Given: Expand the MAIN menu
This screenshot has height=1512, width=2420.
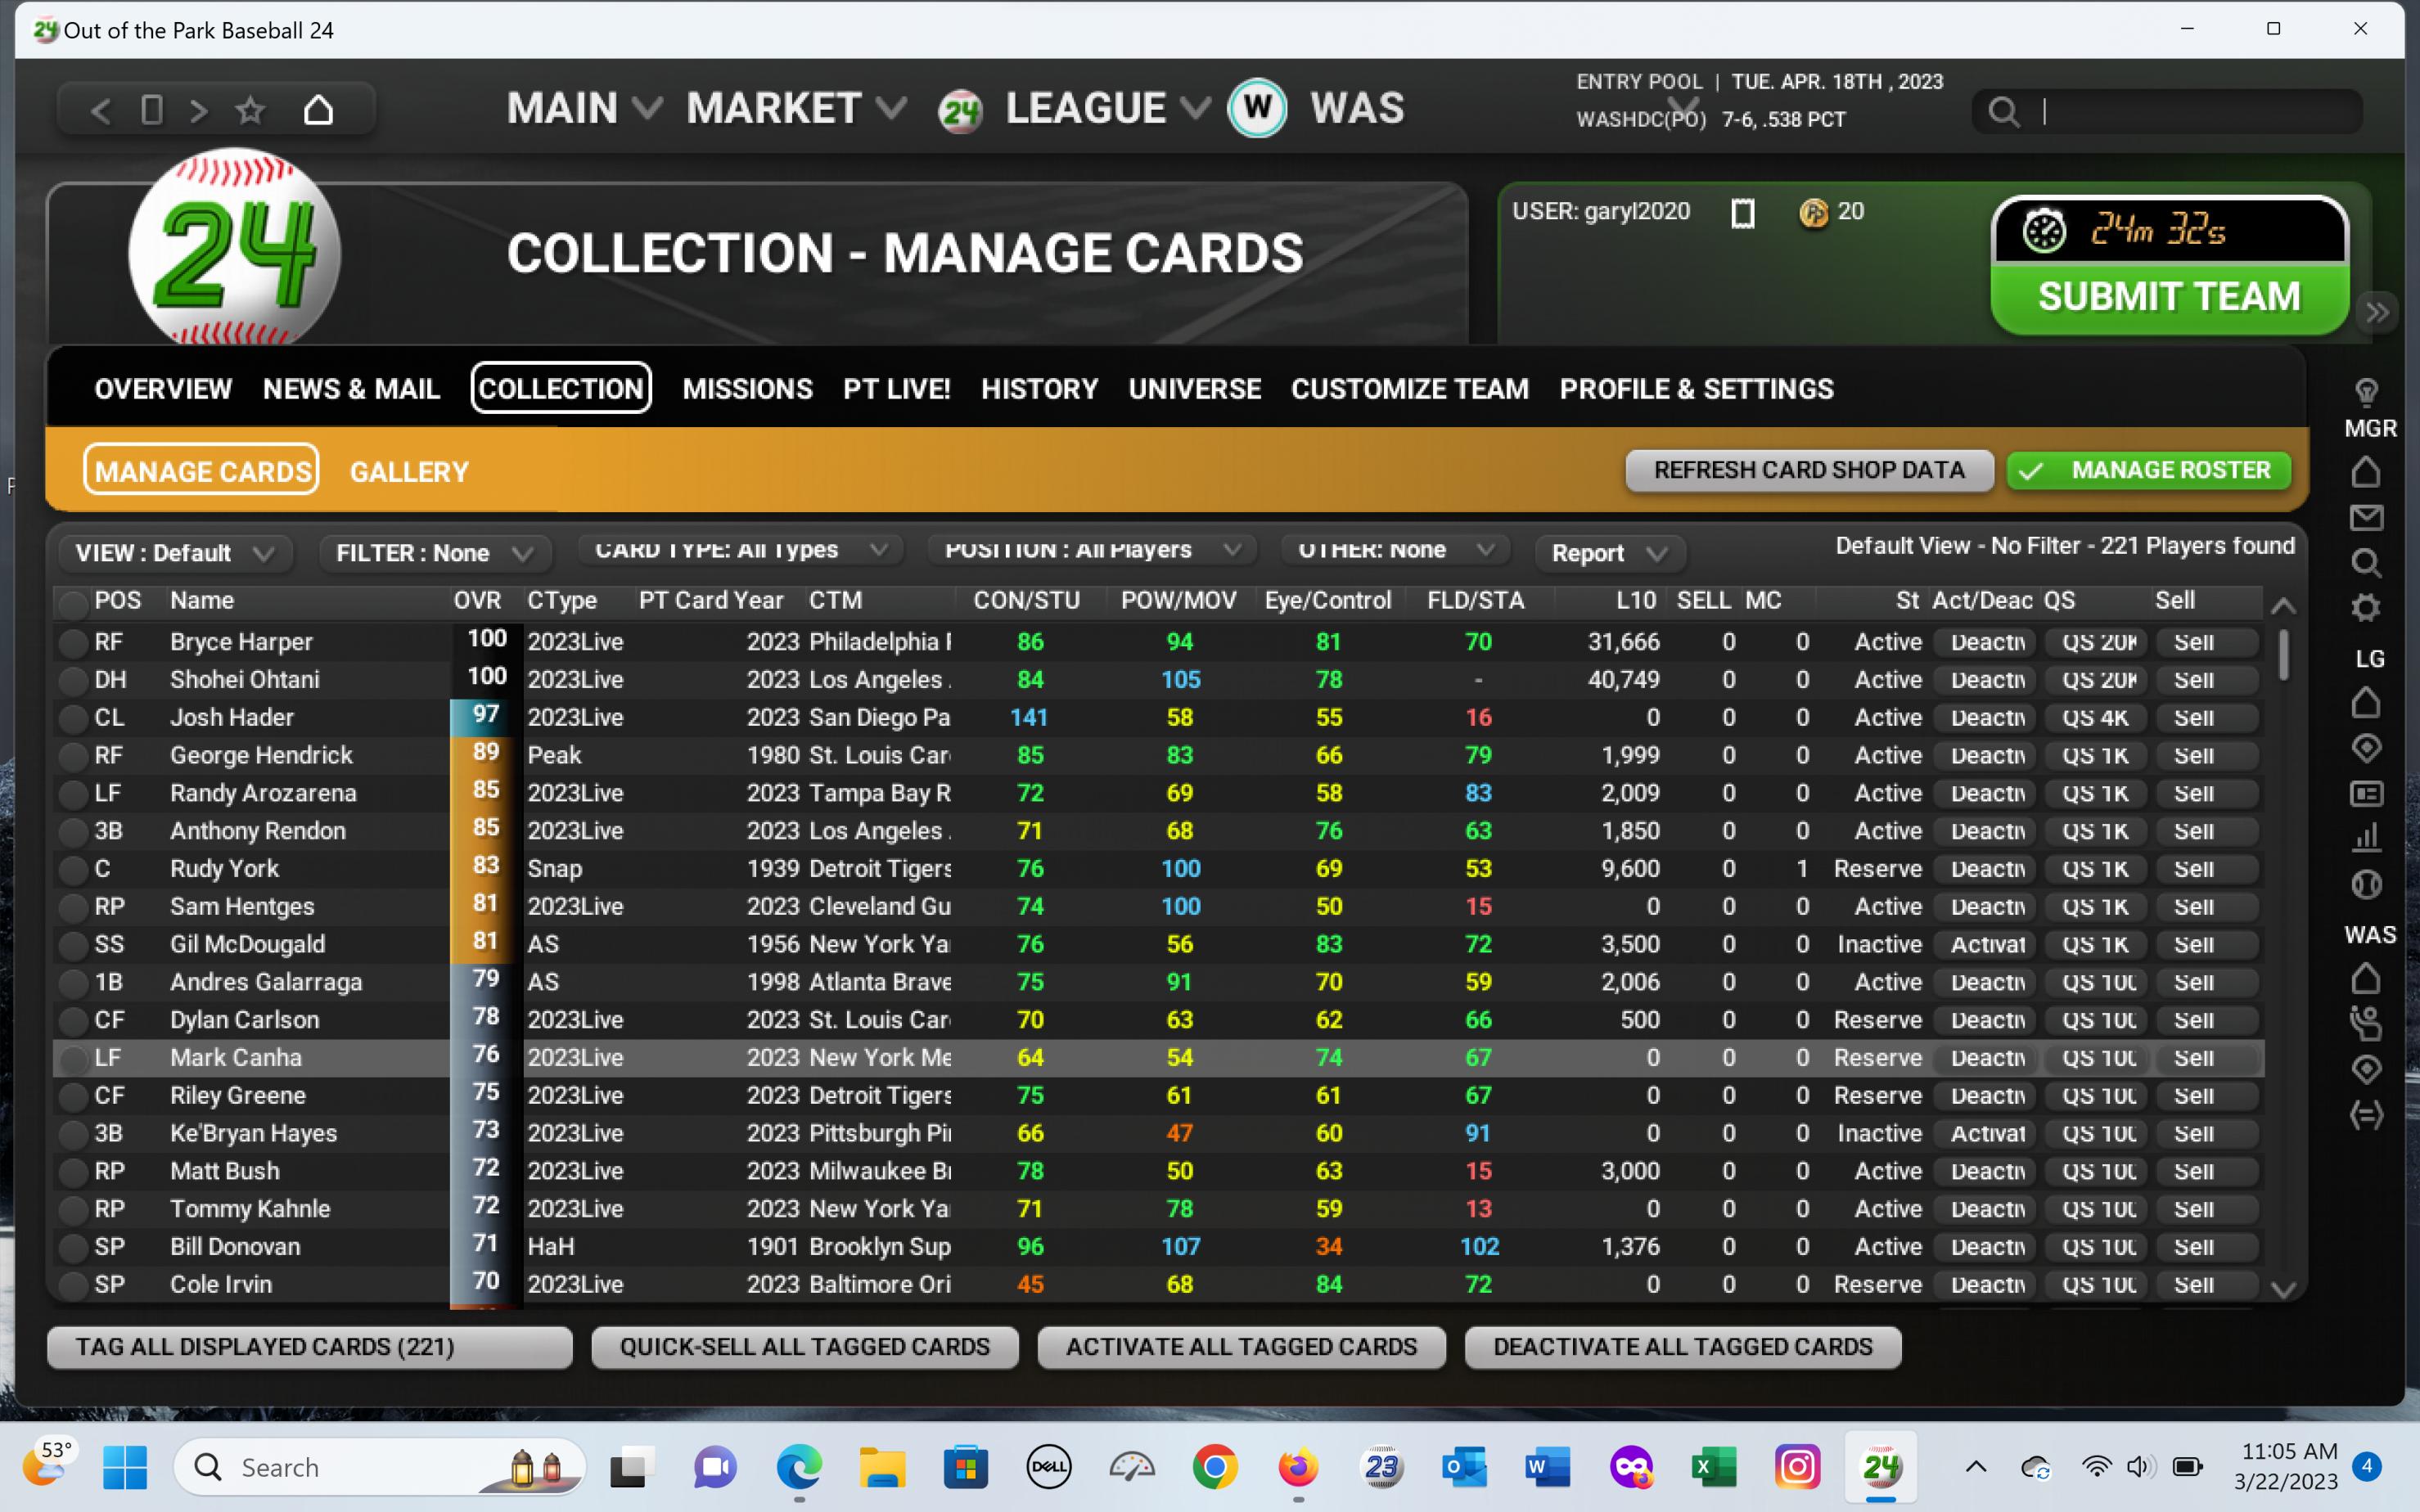Looking at the screenshot, I should coord(585,108).
